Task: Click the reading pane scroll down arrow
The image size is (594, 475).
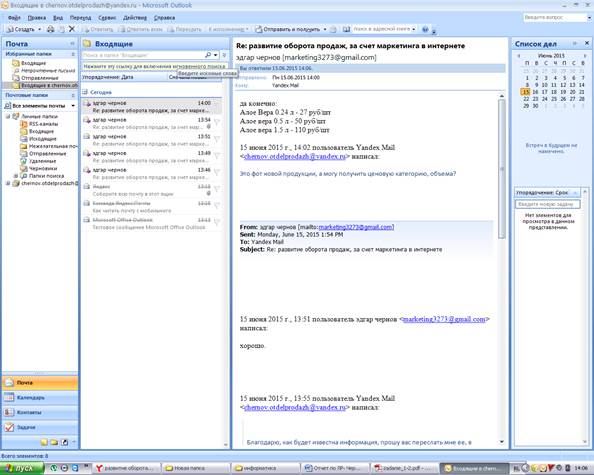Action: click(502, 442)
